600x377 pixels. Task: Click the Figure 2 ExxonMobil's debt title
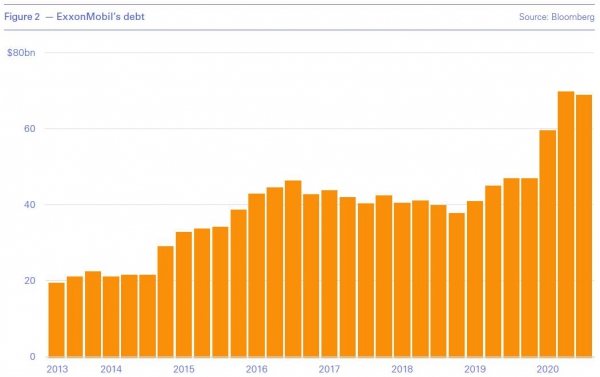74,16
